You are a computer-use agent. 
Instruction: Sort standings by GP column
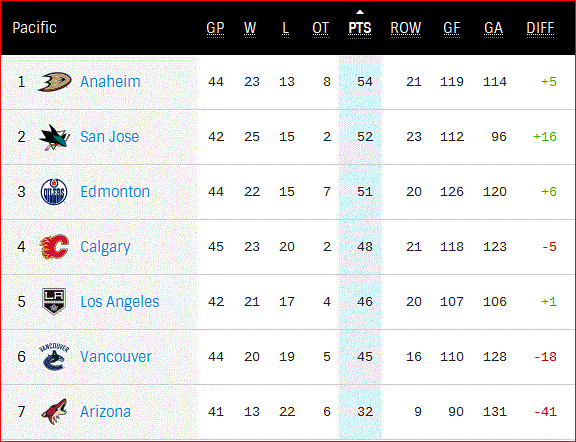(x=215, y=29)
